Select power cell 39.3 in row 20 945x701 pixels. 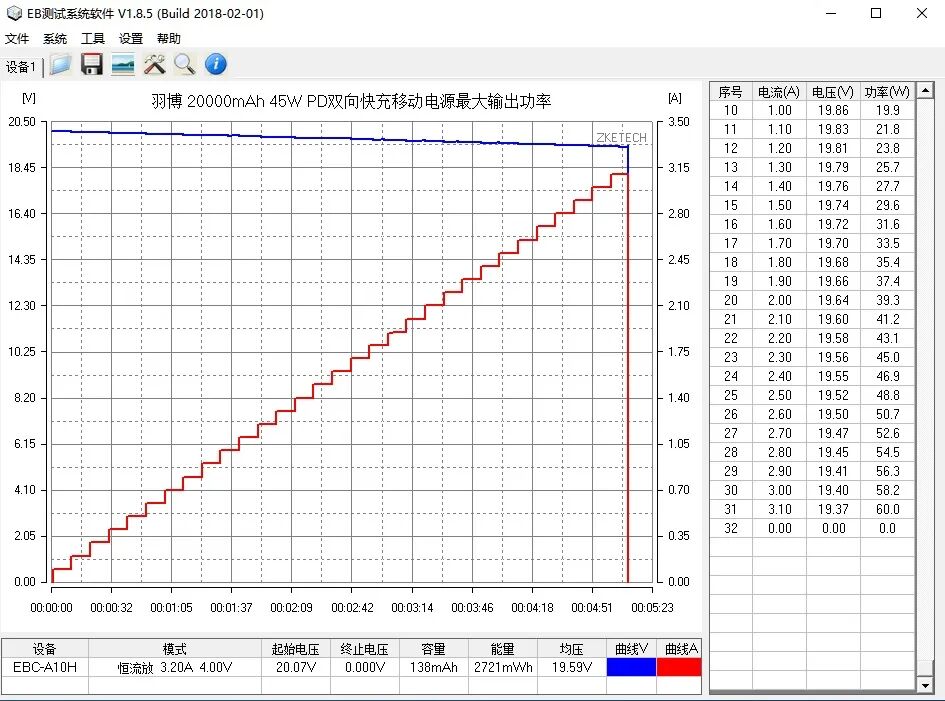point(887,300)
